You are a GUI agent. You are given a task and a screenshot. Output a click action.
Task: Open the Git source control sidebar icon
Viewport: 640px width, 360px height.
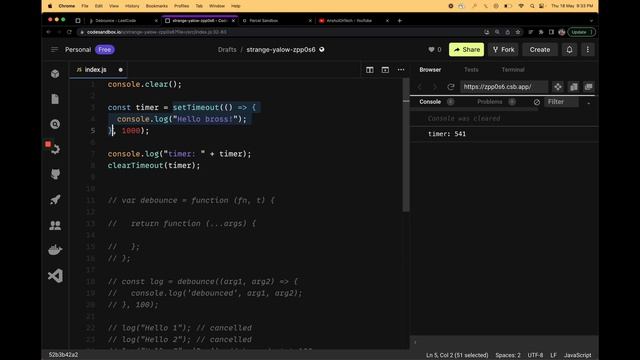(x=55, y=149)
